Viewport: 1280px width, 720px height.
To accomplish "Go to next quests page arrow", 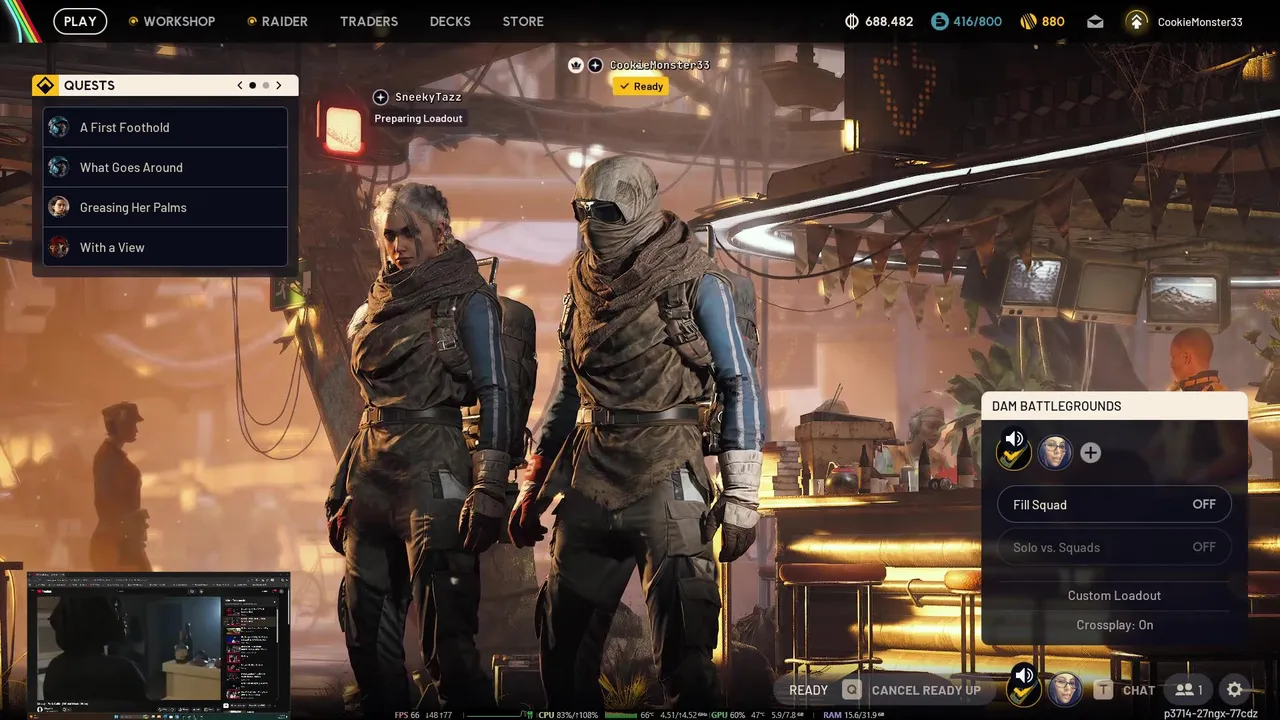I will pyautogui.click(x=279, y=85).
